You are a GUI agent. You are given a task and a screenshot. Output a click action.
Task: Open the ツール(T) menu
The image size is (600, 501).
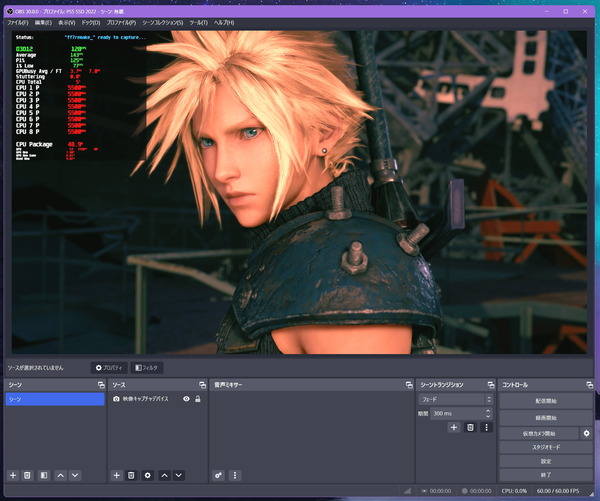(x=198, y=21)
